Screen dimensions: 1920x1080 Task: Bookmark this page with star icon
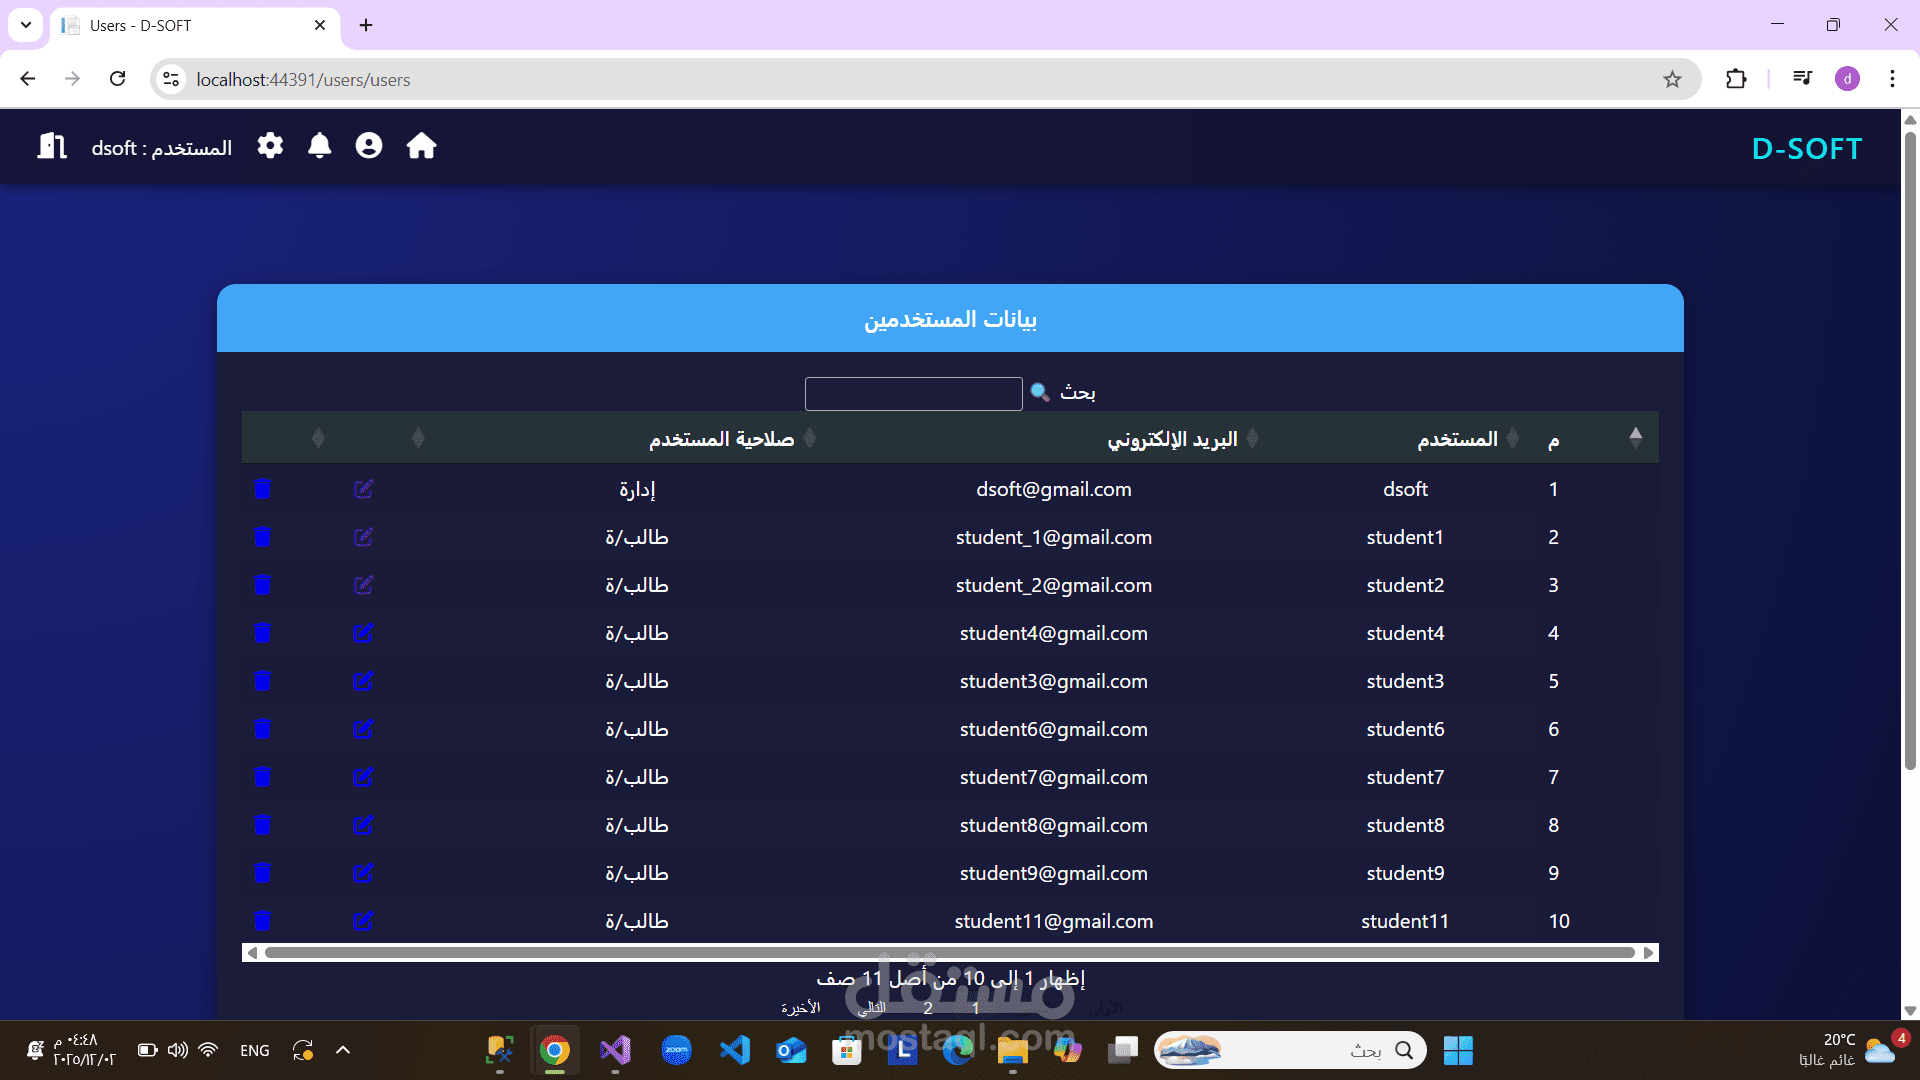pos(1672,79)
